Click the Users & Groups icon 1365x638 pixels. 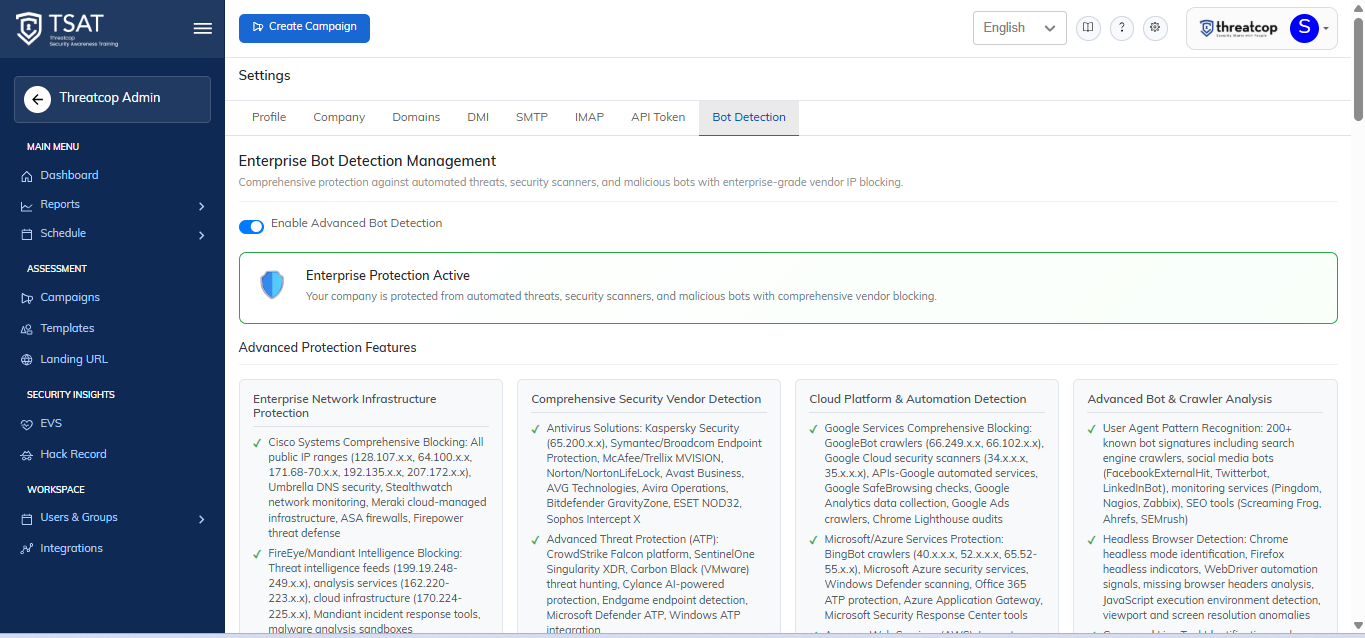pyautogui.click(x=27, y=518)
